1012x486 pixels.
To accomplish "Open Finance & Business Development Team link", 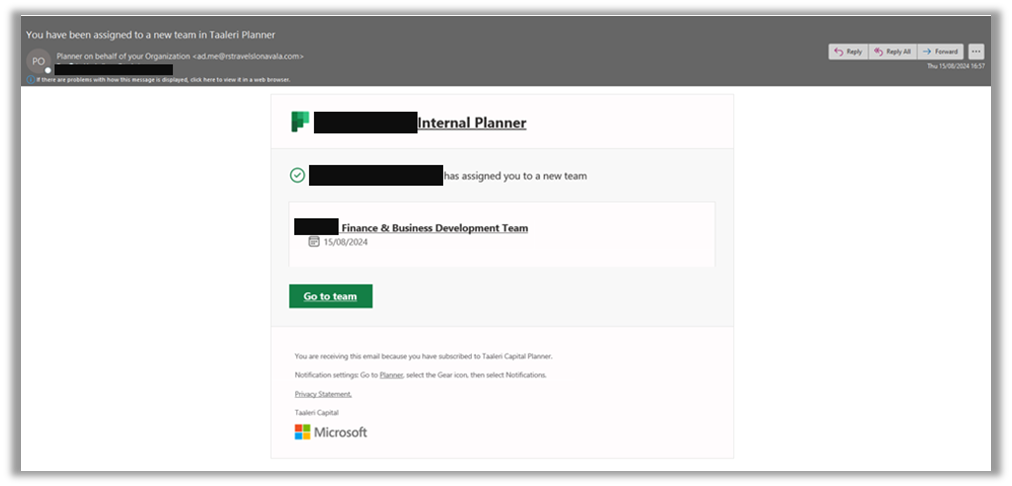I will (434, 228).
